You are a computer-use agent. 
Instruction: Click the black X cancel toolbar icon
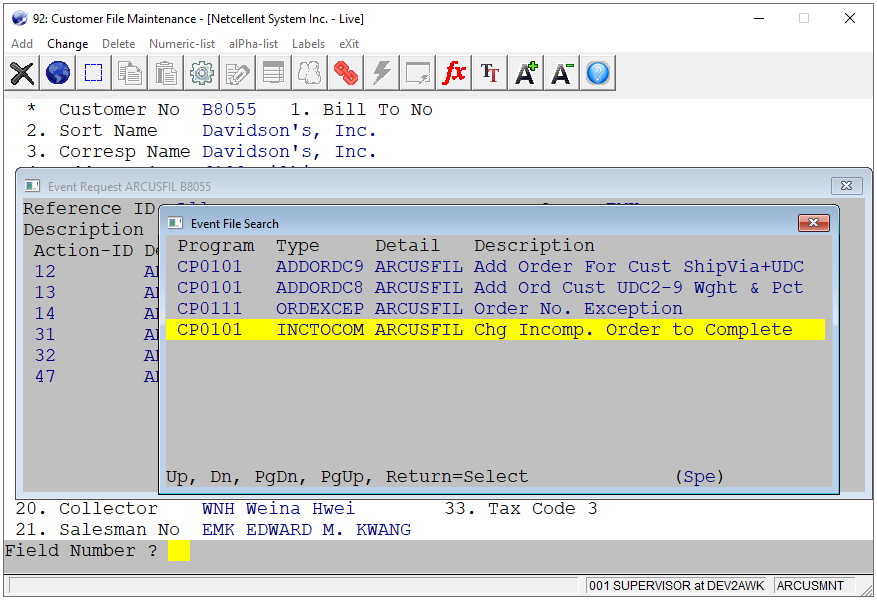tap(22, 73)
